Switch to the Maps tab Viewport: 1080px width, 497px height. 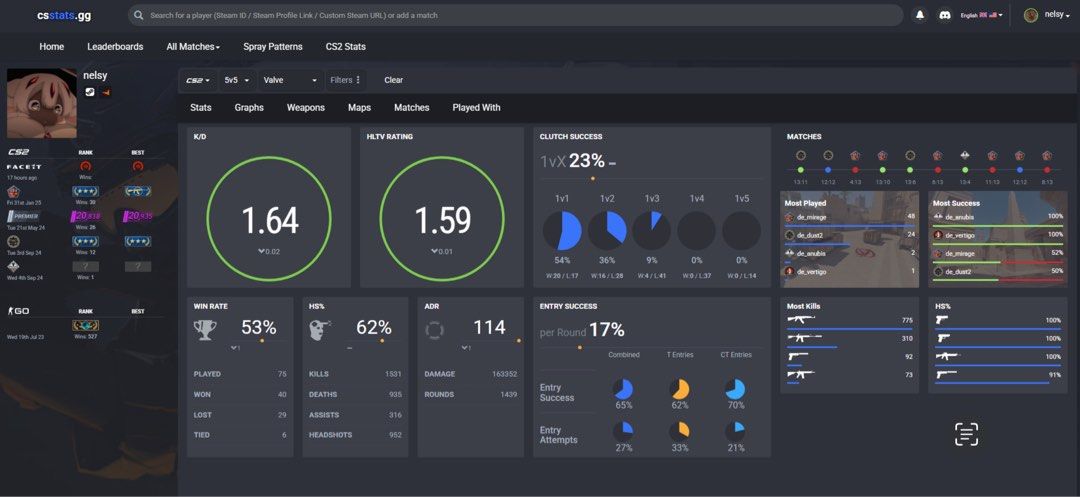pyautogui.click(x=360, y=107)
